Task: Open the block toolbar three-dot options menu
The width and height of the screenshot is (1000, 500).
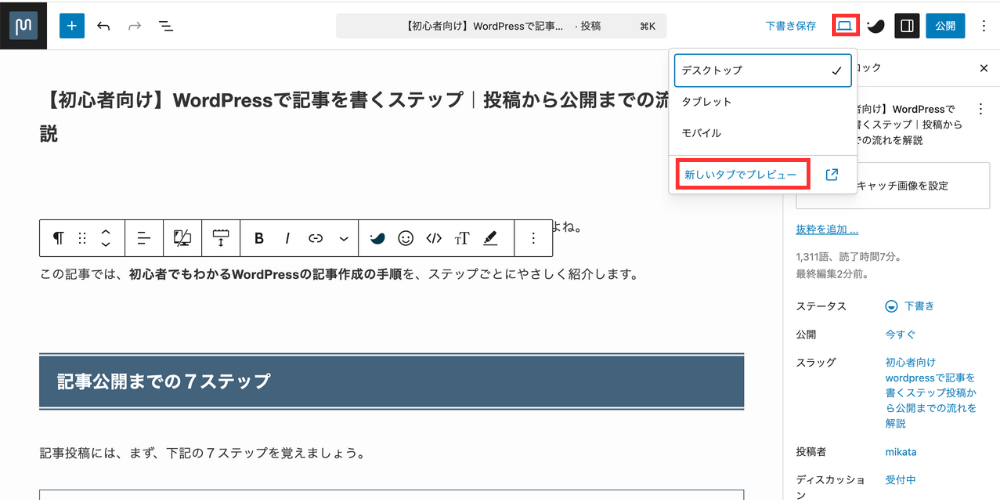Action: (533, 238)
